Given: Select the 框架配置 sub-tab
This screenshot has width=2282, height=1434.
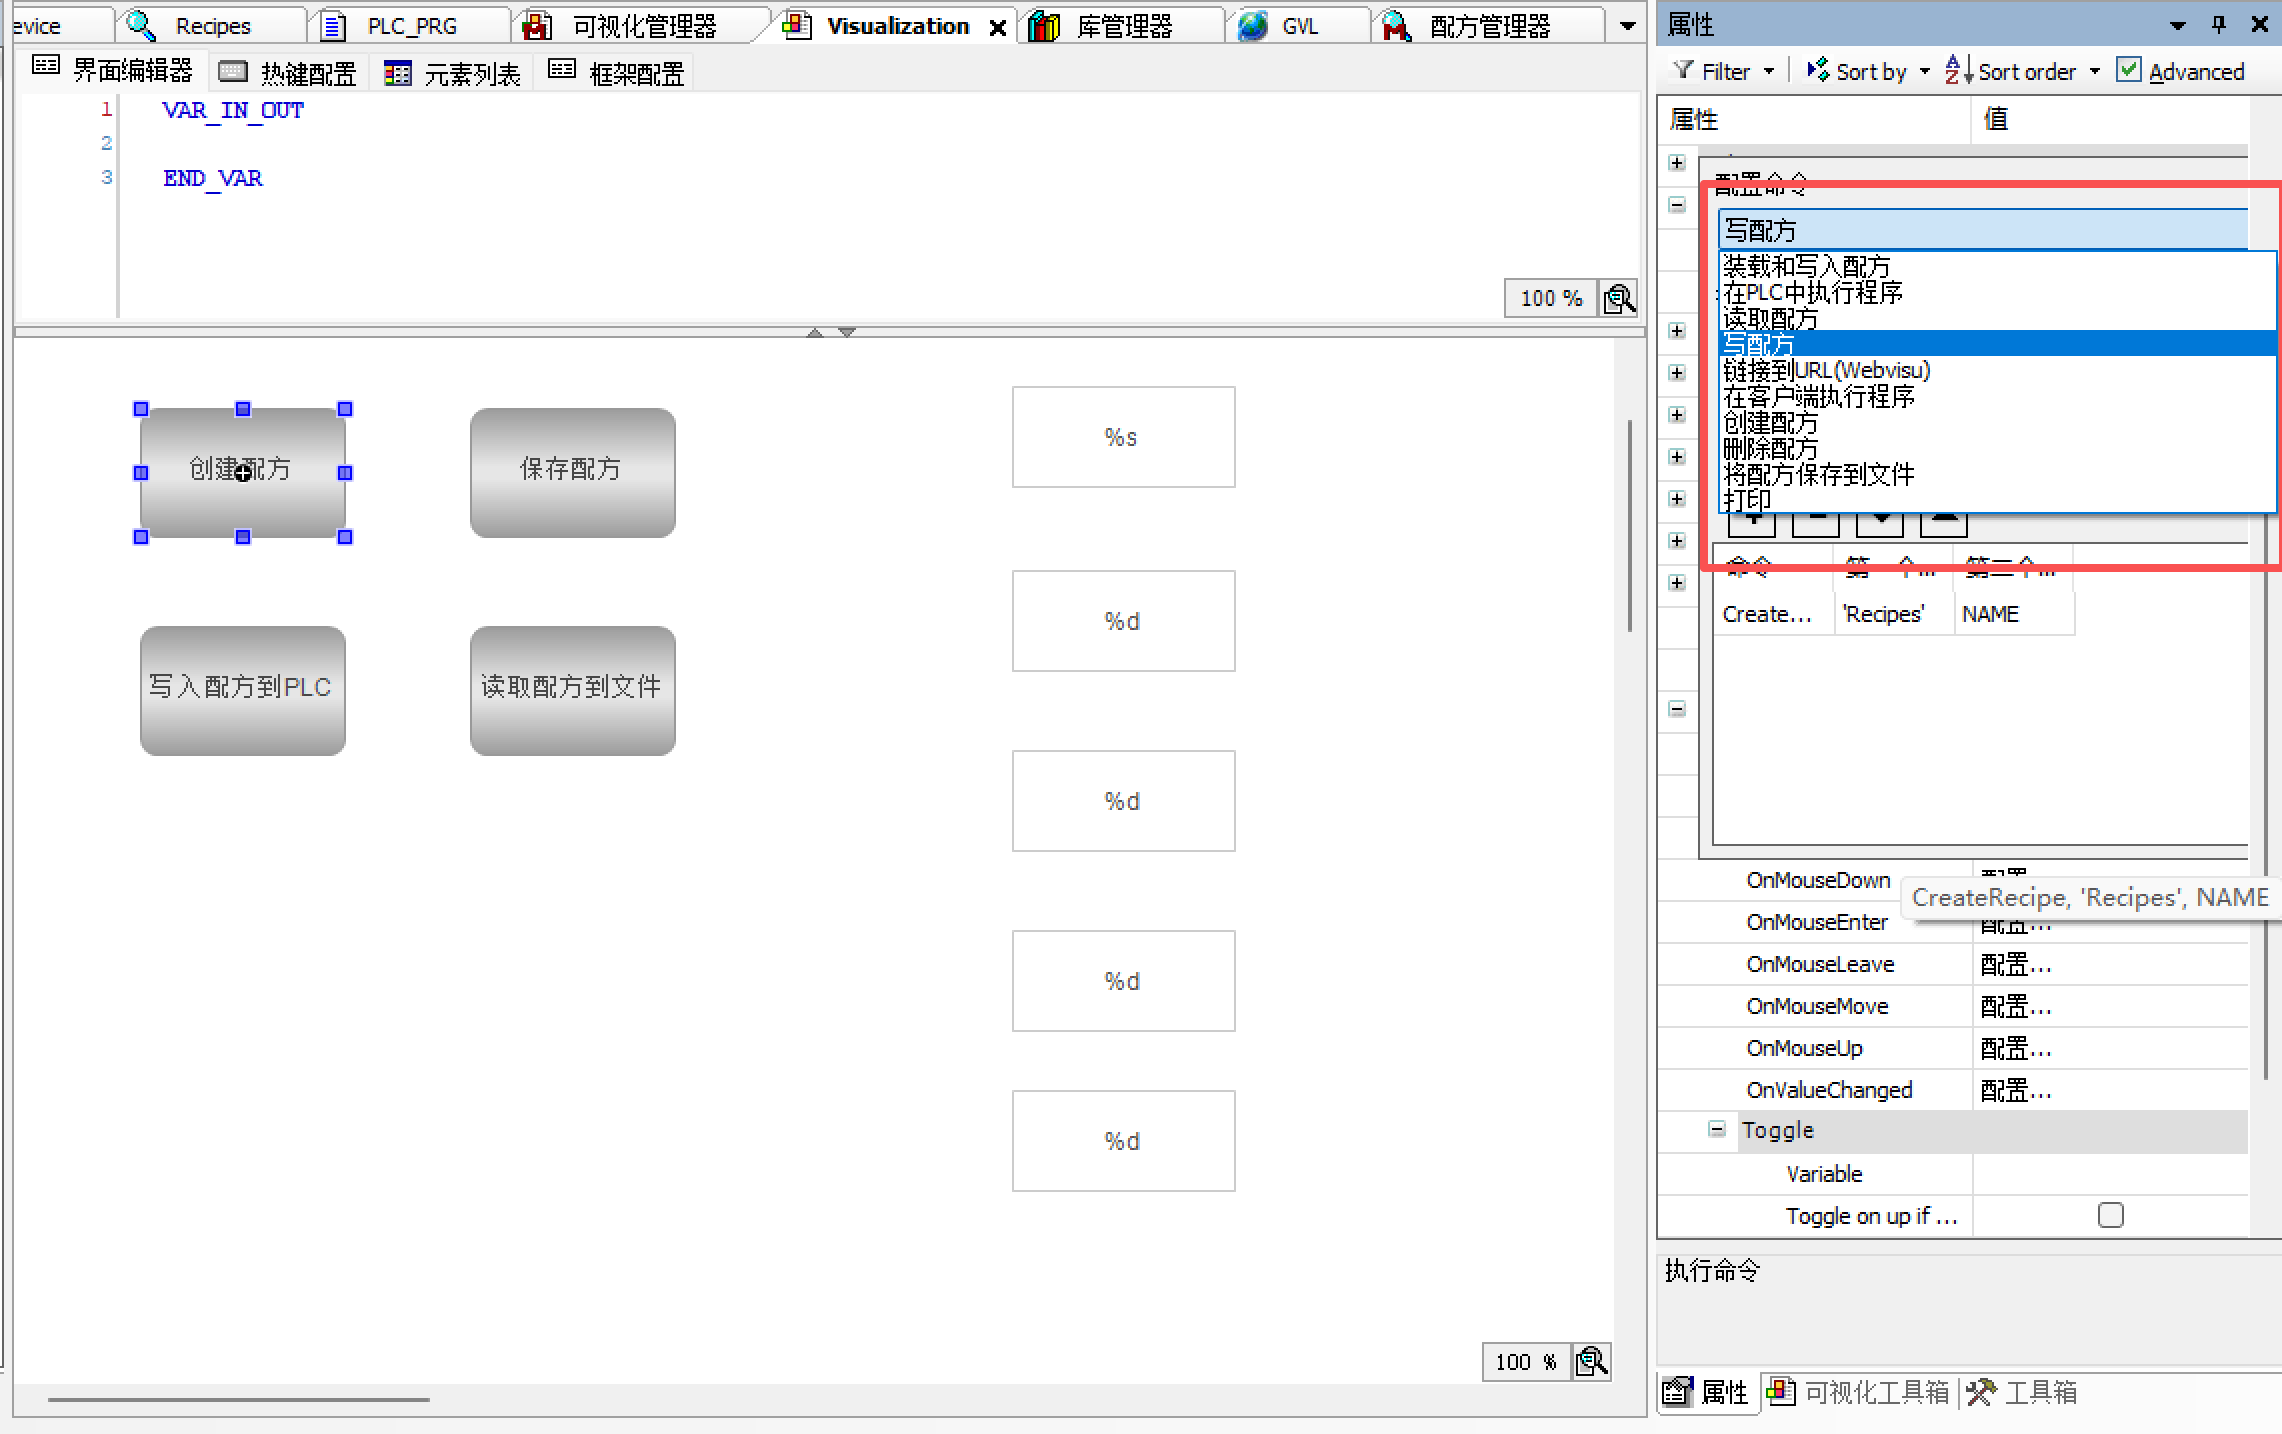Looking at the screenshot, I should click(x=617, y=73).
